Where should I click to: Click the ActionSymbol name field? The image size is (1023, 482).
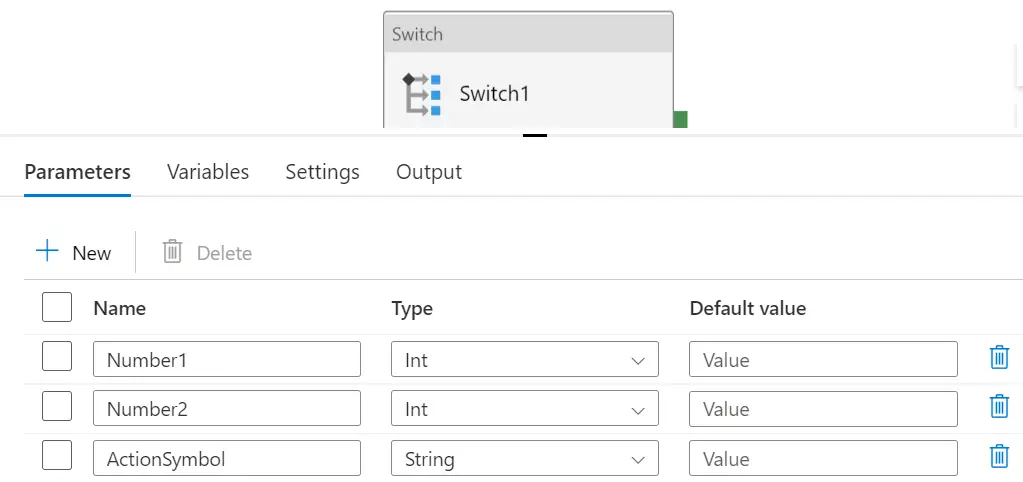pyautogui.click(x=227, y=458)
